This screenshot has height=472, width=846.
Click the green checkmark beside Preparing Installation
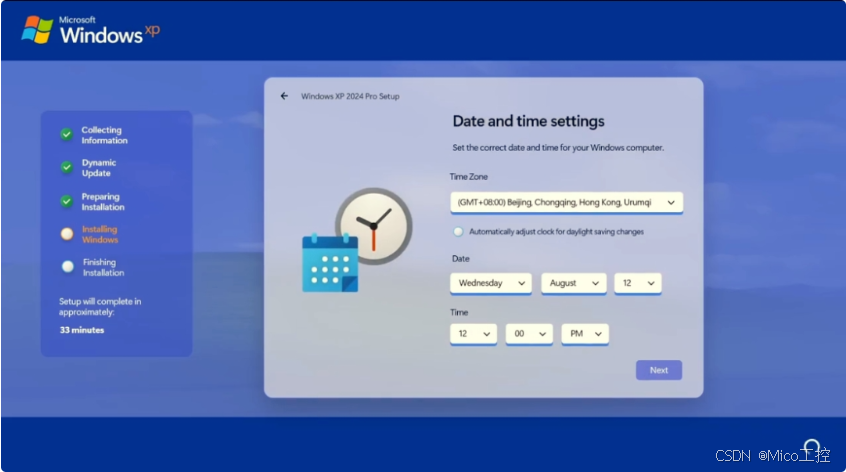[x=66, y=201]
